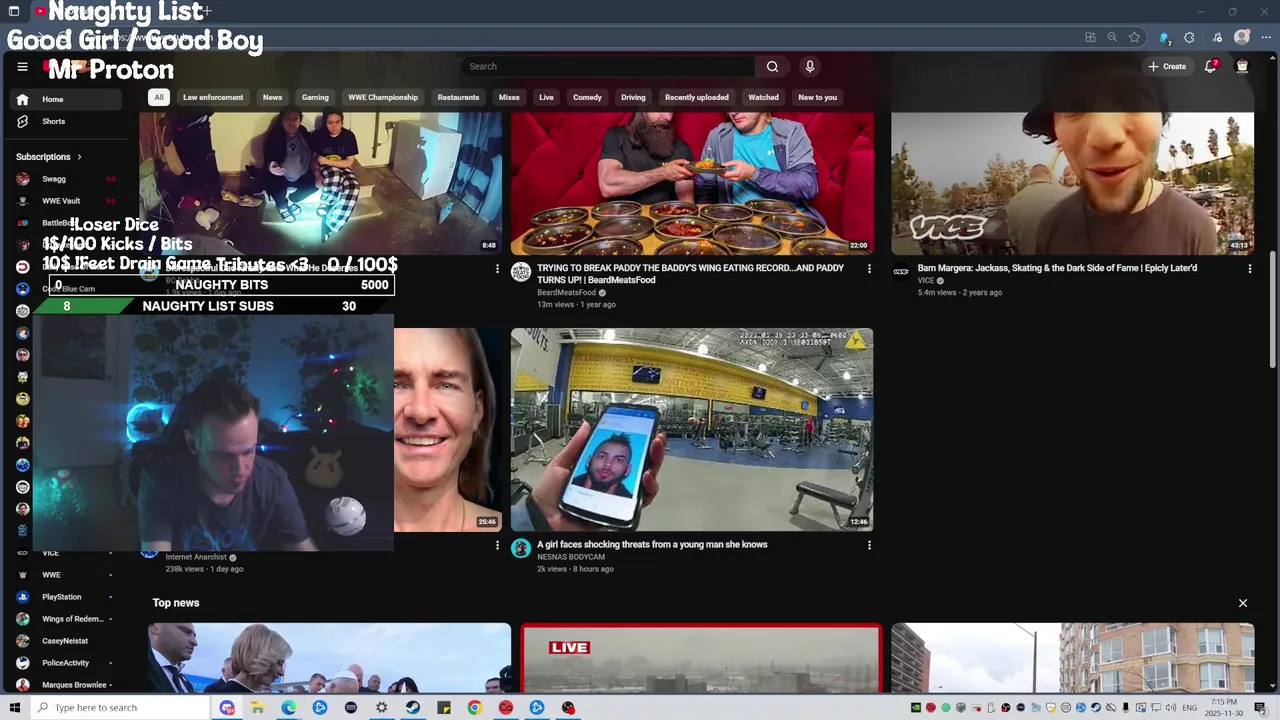
Task: Open the PoliceActivity subscription channel
Action: [66, 663]
